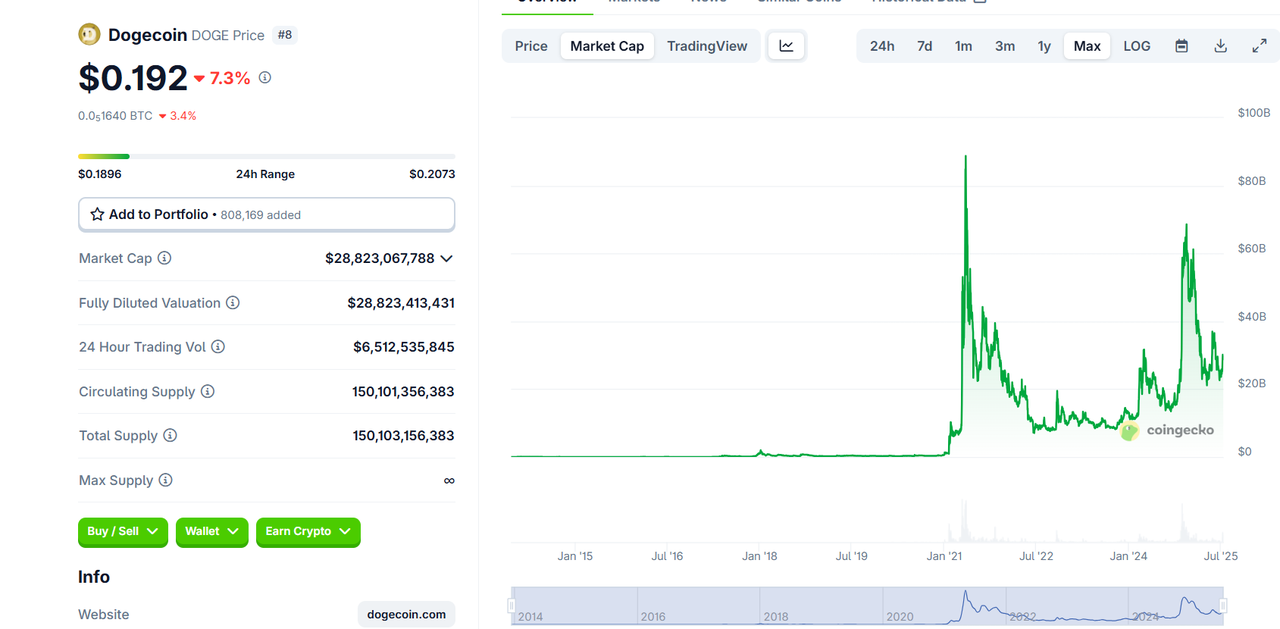Click the Dogecoin coin logo
Image resolution: width=1280 pixels, height=629 pixels.
coord(90,35)
